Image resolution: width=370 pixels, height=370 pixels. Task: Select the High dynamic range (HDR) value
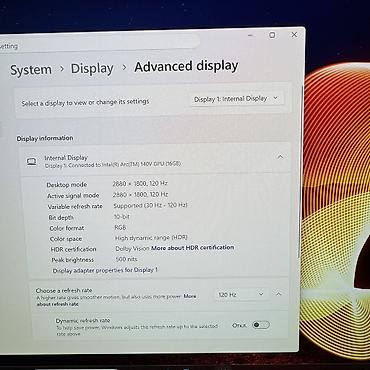(151, 238)
